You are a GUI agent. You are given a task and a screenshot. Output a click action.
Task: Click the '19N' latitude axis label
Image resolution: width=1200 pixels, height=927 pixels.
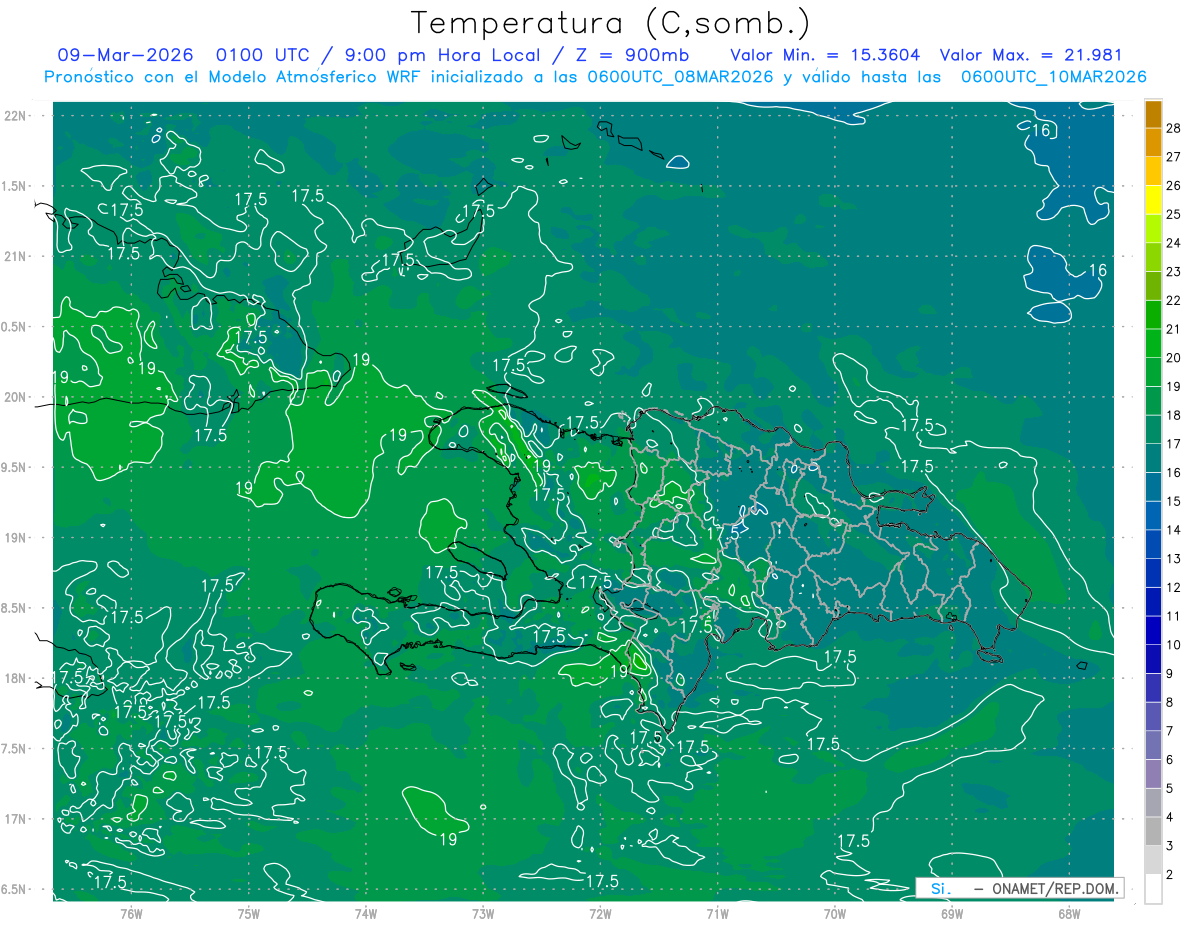pos(15,538)
